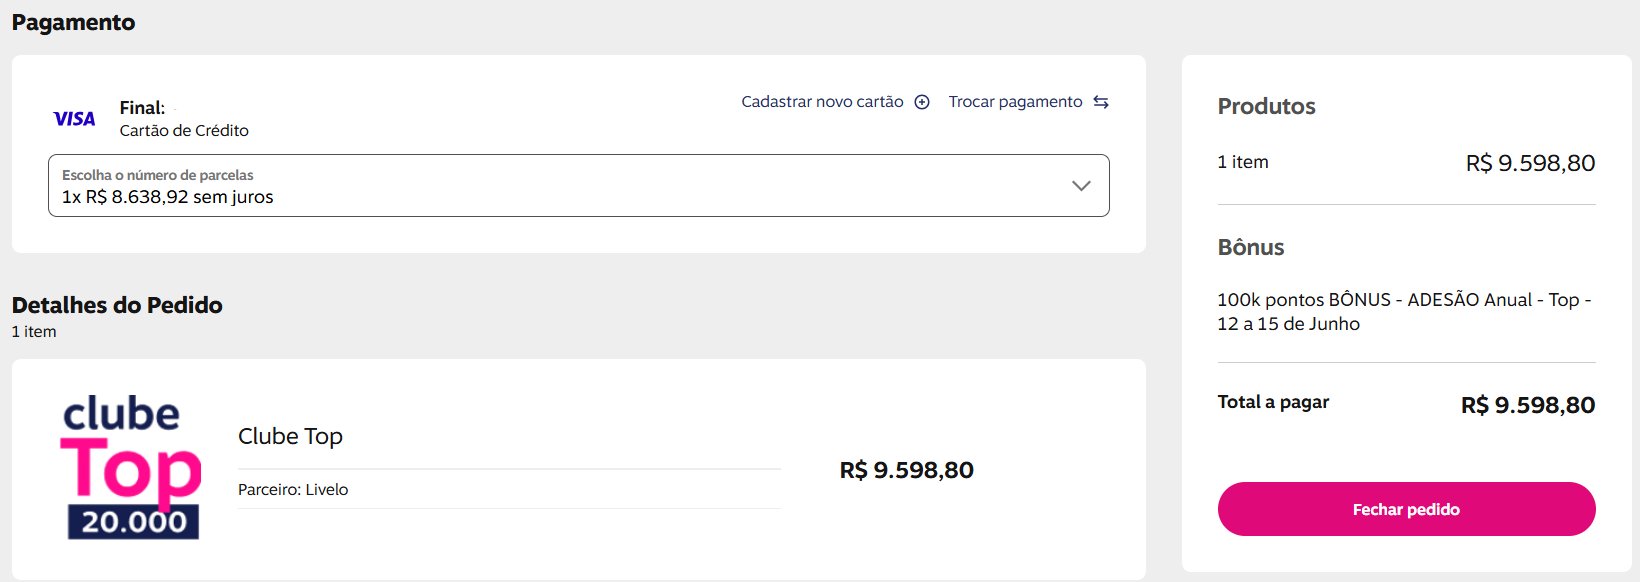
Task: Expand the installments dropdown chevron
Action: point(1081,186)
